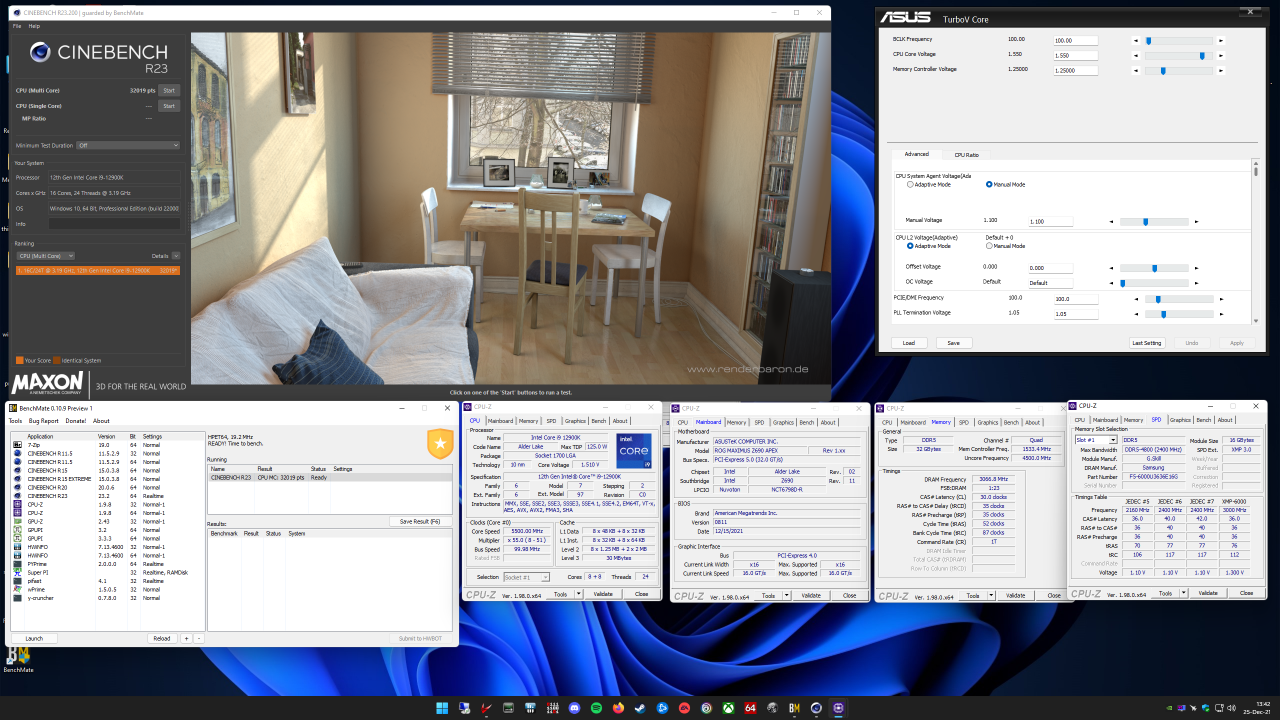
Task: Click the Intel Core i9 logo in CPU-Z
Action: pos(633,452)
